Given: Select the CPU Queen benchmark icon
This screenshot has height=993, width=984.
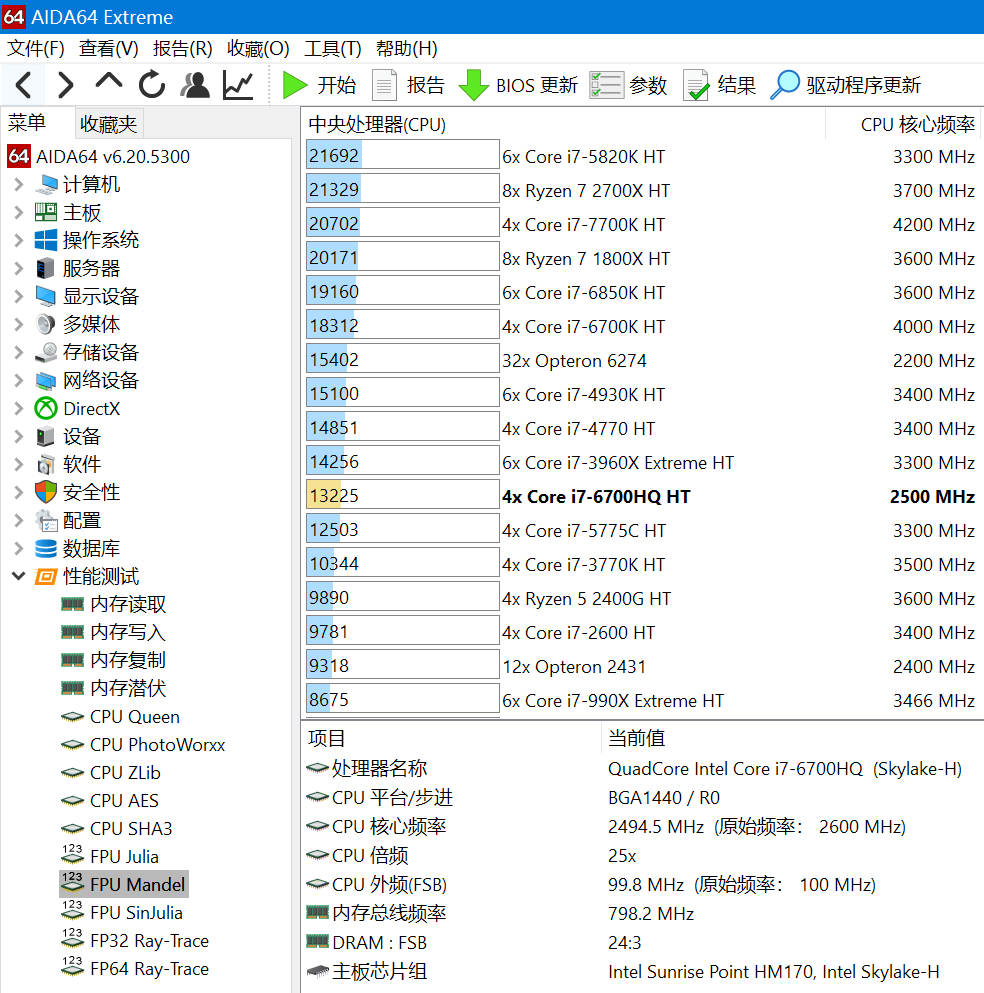Looking at the screenshot, I should click(72, 717).
